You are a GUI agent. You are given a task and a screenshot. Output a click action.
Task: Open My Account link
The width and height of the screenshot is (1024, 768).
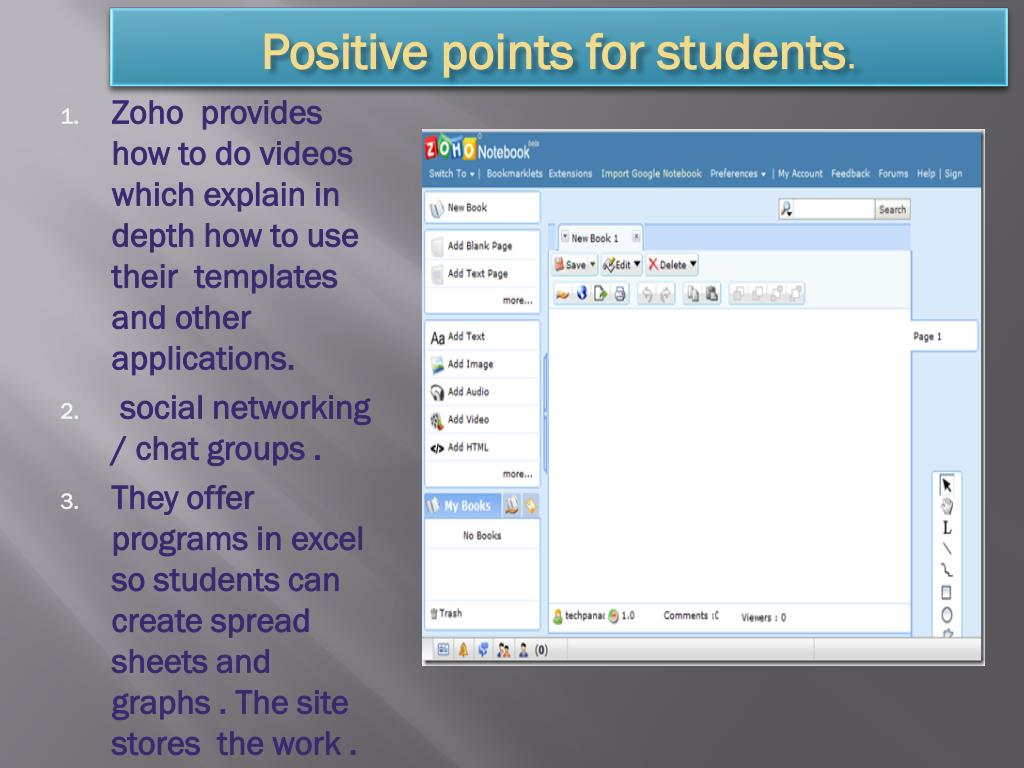(800, 174)
